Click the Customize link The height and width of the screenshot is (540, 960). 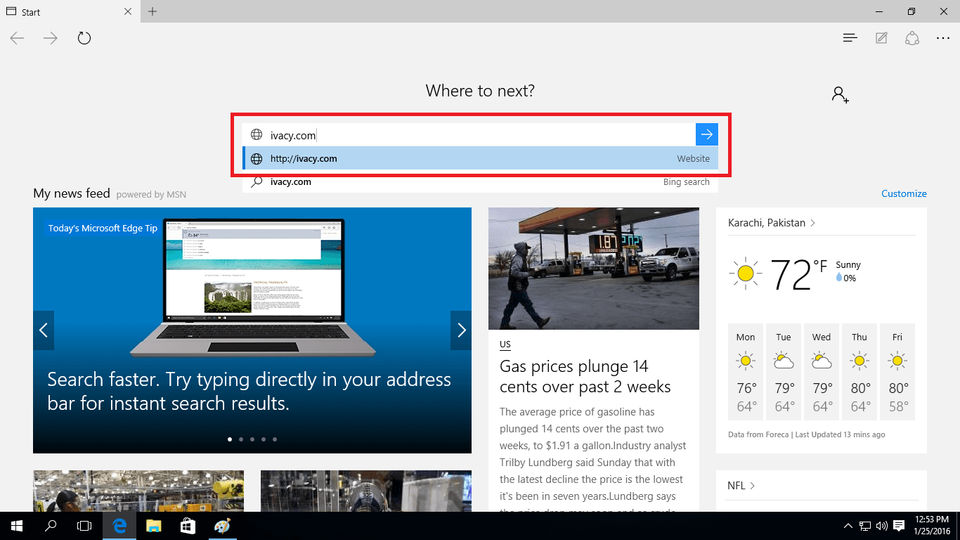click(904, 193)
